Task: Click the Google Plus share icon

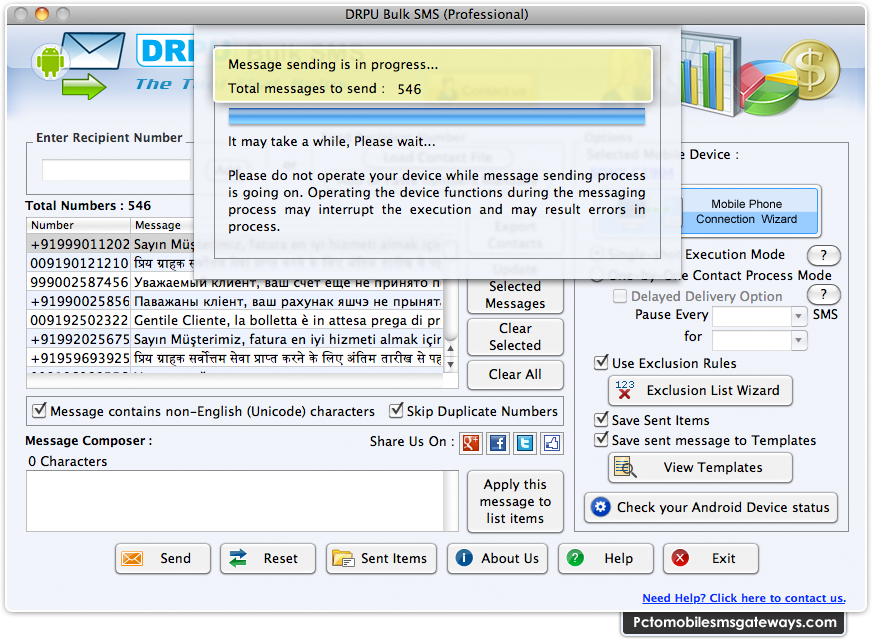Action: coord(471,443)
